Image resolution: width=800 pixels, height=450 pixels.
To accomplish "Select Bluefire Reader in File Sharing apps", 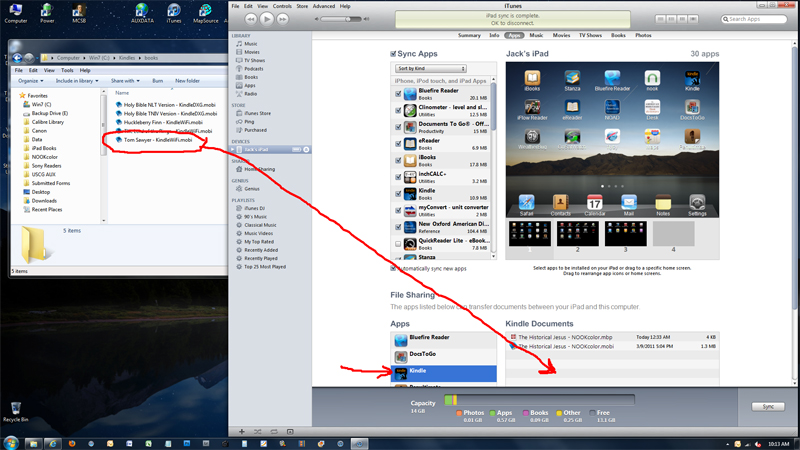I will click(x=443, y=340).
